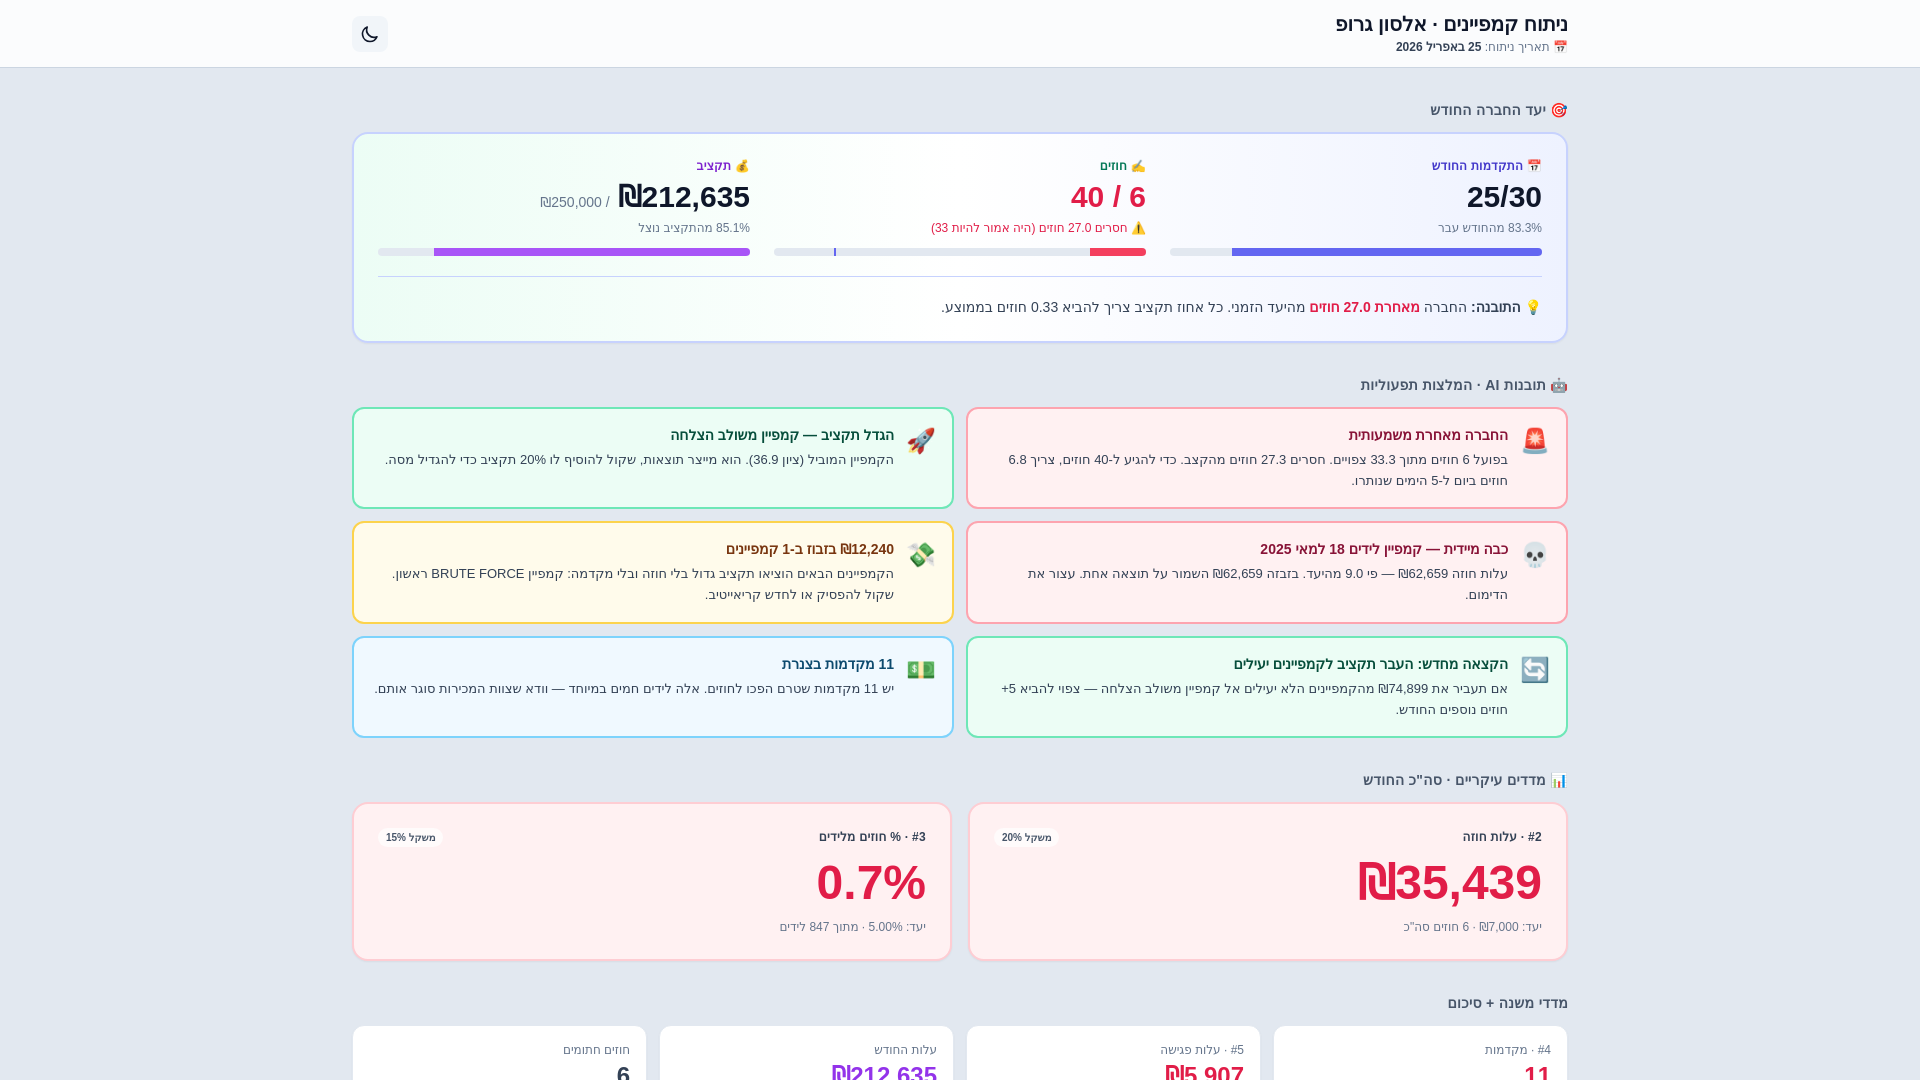Click the יעד: 5.00% · מתוך 847 לידים caption

click(x=853, y=927)
